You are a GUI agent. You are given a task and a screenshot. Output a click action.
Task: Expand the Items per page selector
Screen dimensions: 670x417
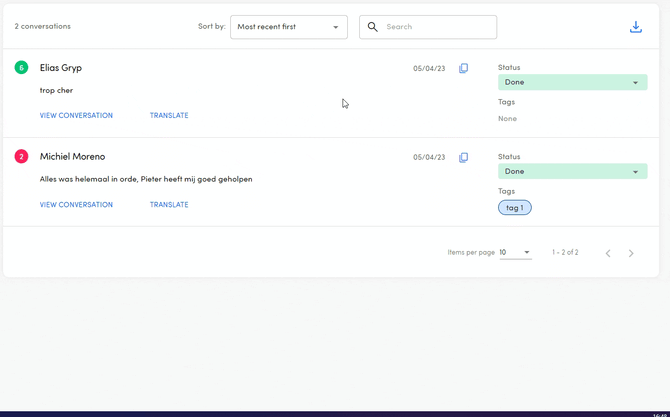516,253
